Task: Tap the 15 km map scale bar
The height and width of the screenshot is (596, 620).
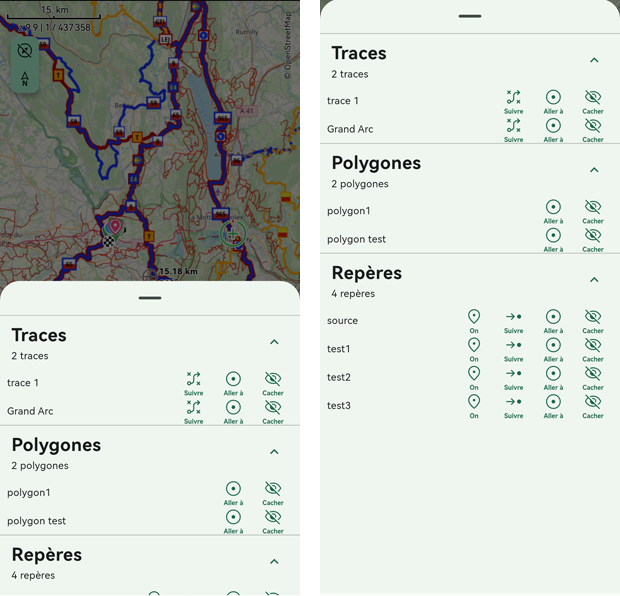Action: [x=54, y=13]
